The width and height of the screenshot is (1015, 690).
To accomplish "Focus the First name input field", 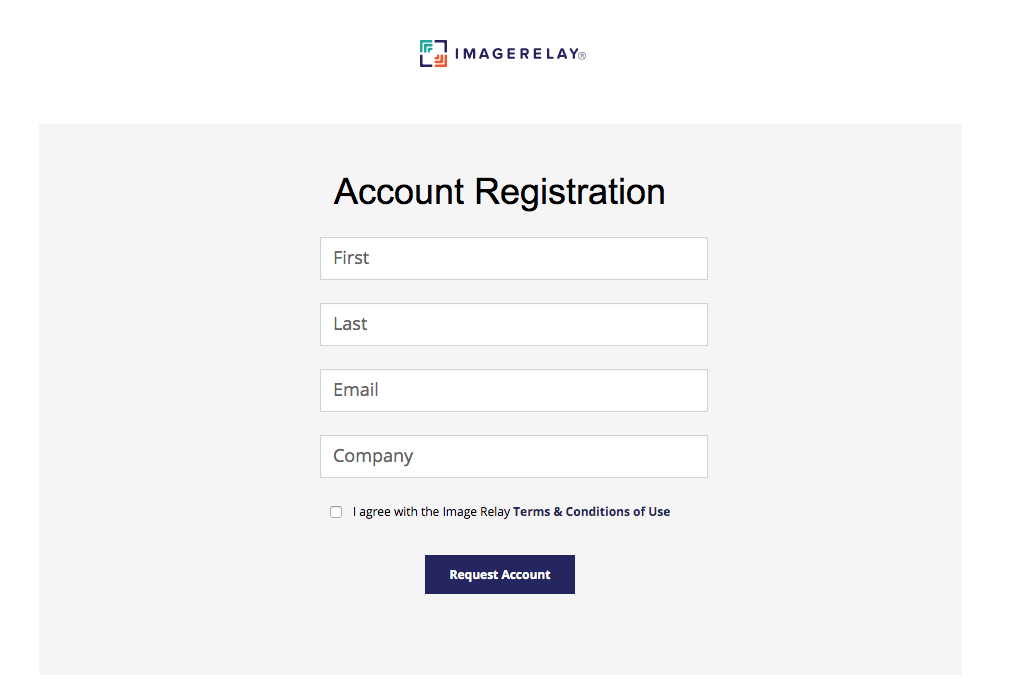I will coord(514,258).
